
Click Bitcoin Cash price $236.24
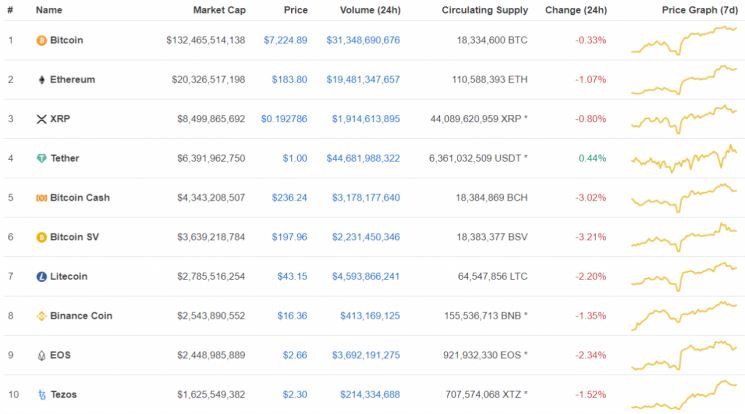pos(289,198)
